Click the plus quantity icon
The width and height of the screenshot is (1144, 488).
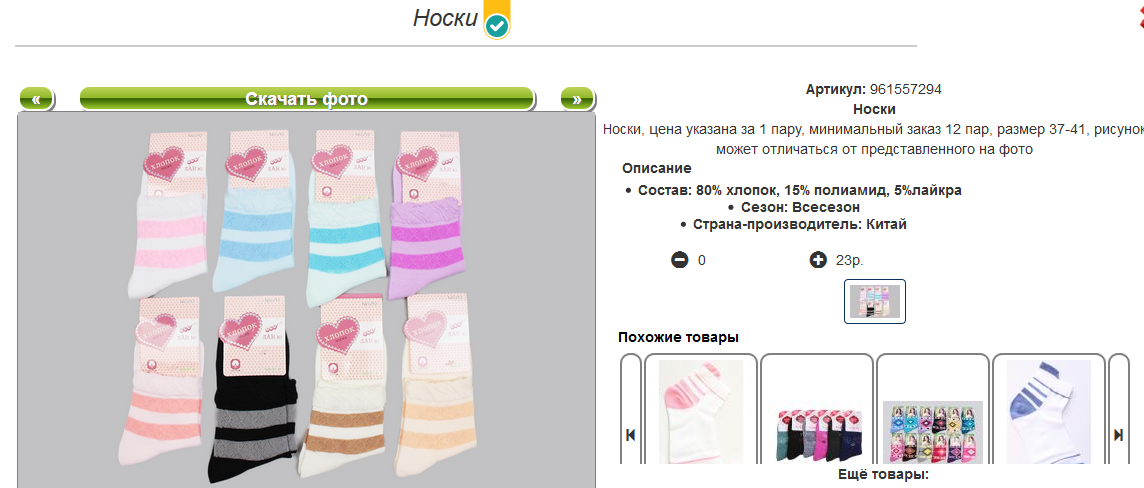818,260
